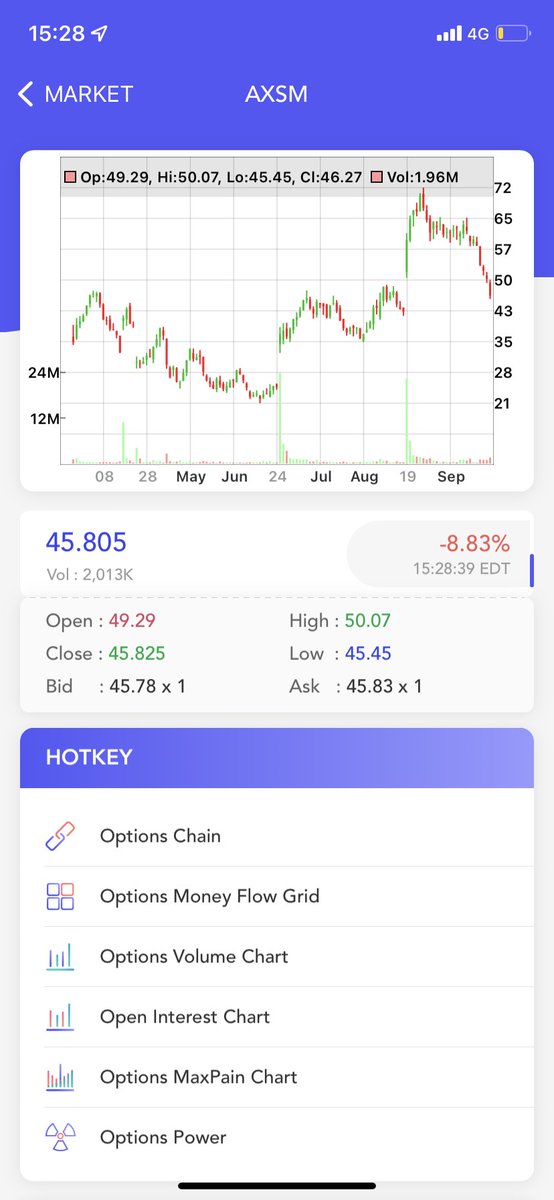The image size is (554, 1200).
Task: Tap the Vol:1.96M legend entry
Action: [x=415, y=178]
